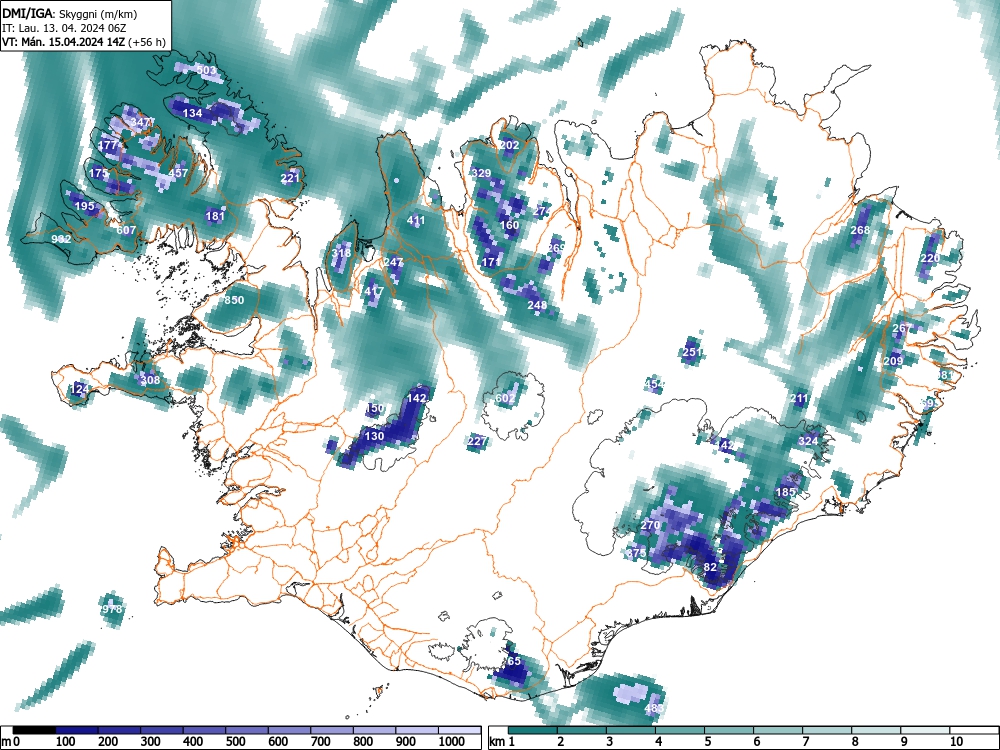Click the 'VT: Mán. 15.04.2024 14Z' valid time

[x=64, y=42]
